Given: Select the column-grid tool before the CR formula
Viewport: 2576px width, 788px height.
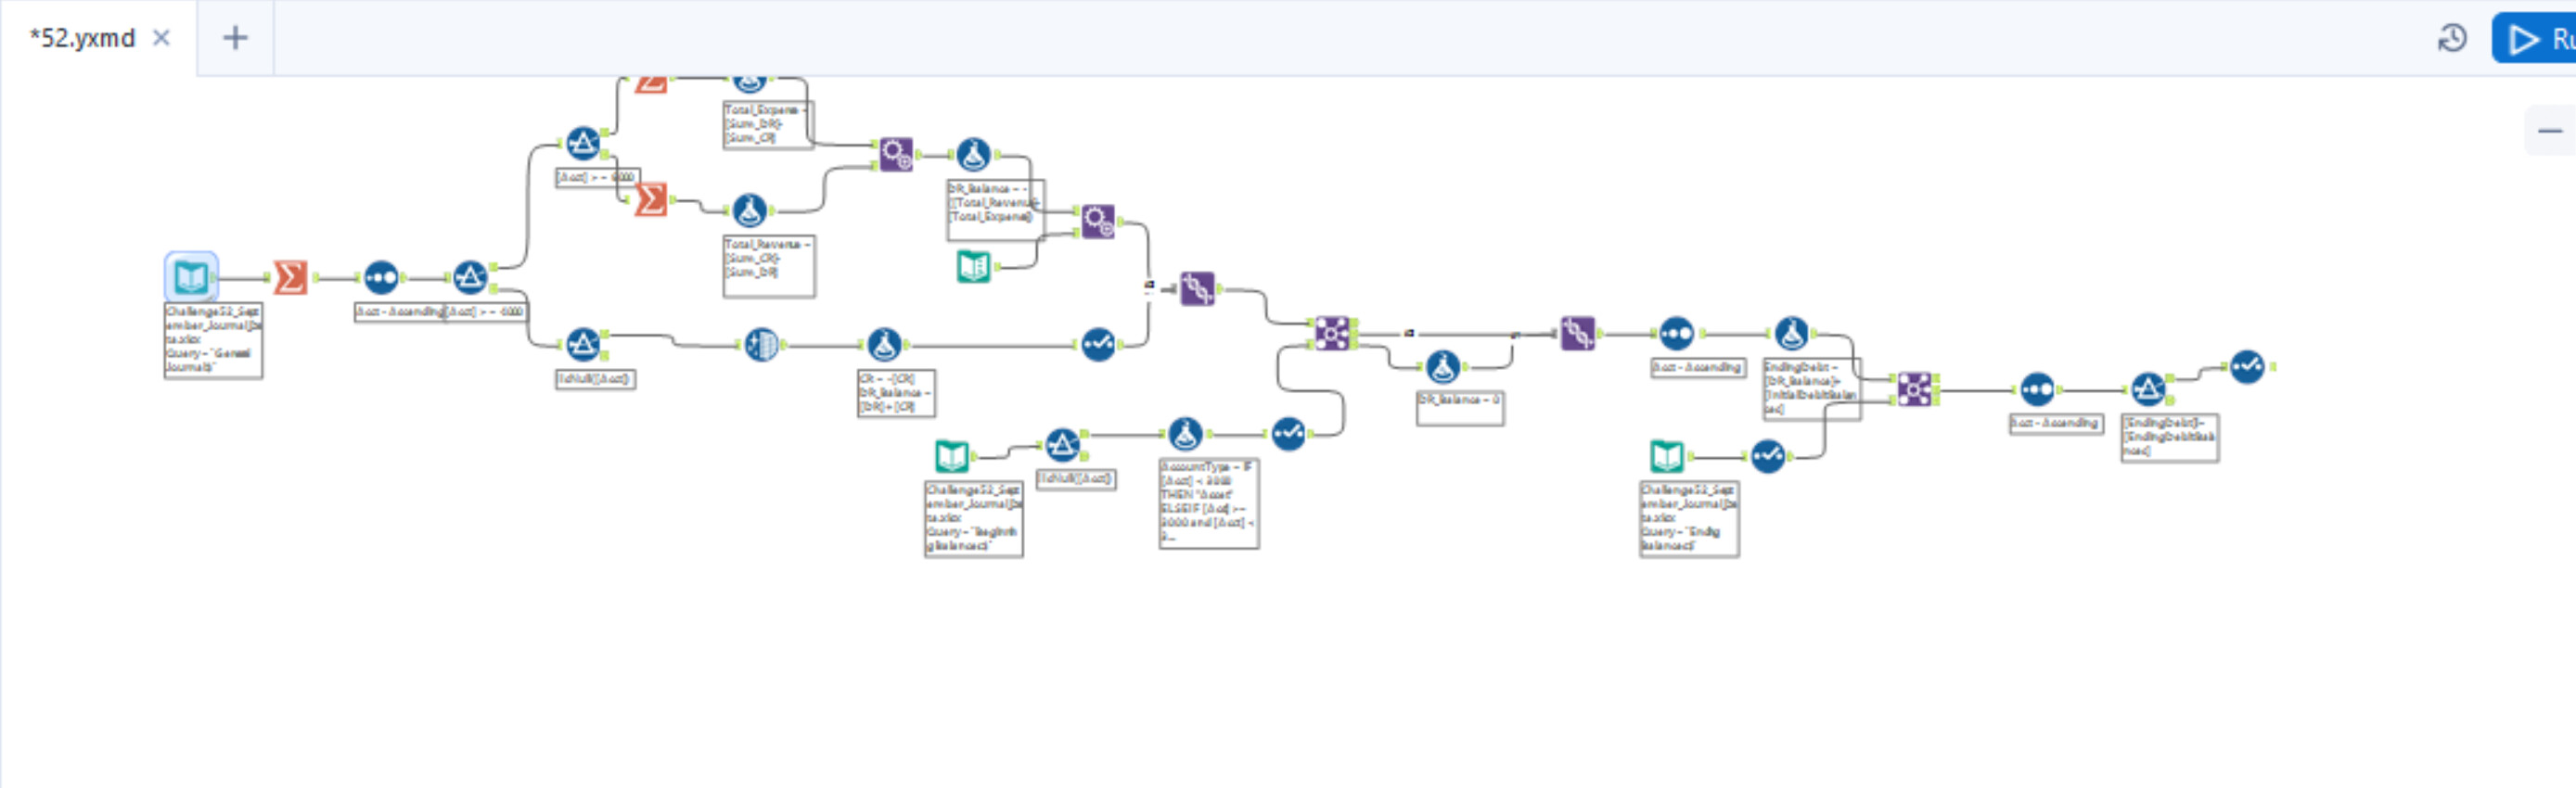Looking at the screenshot, I should click(x=761, y=345).
